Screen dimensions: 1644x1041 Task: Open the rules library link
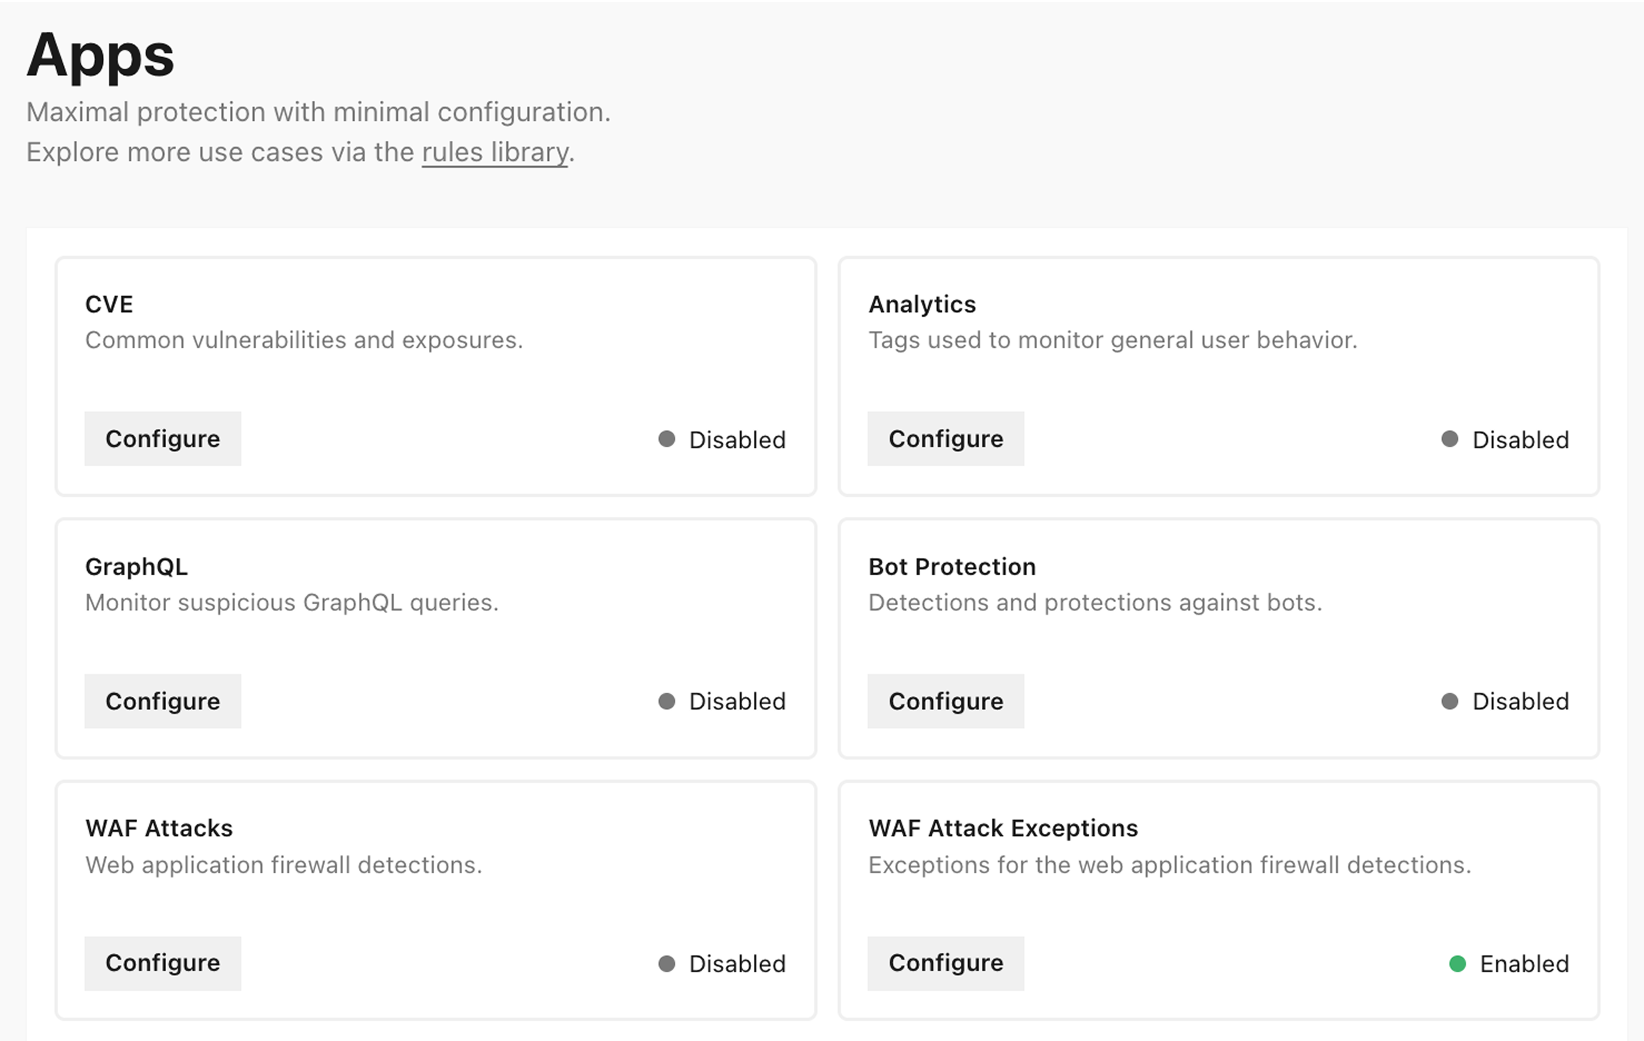pos(495,152)
